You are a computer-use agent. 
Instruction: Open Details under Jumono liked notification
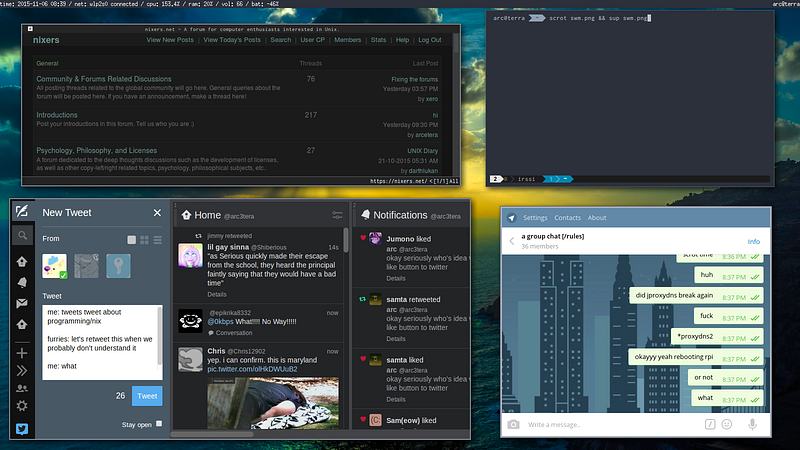[x=396, y=278]
